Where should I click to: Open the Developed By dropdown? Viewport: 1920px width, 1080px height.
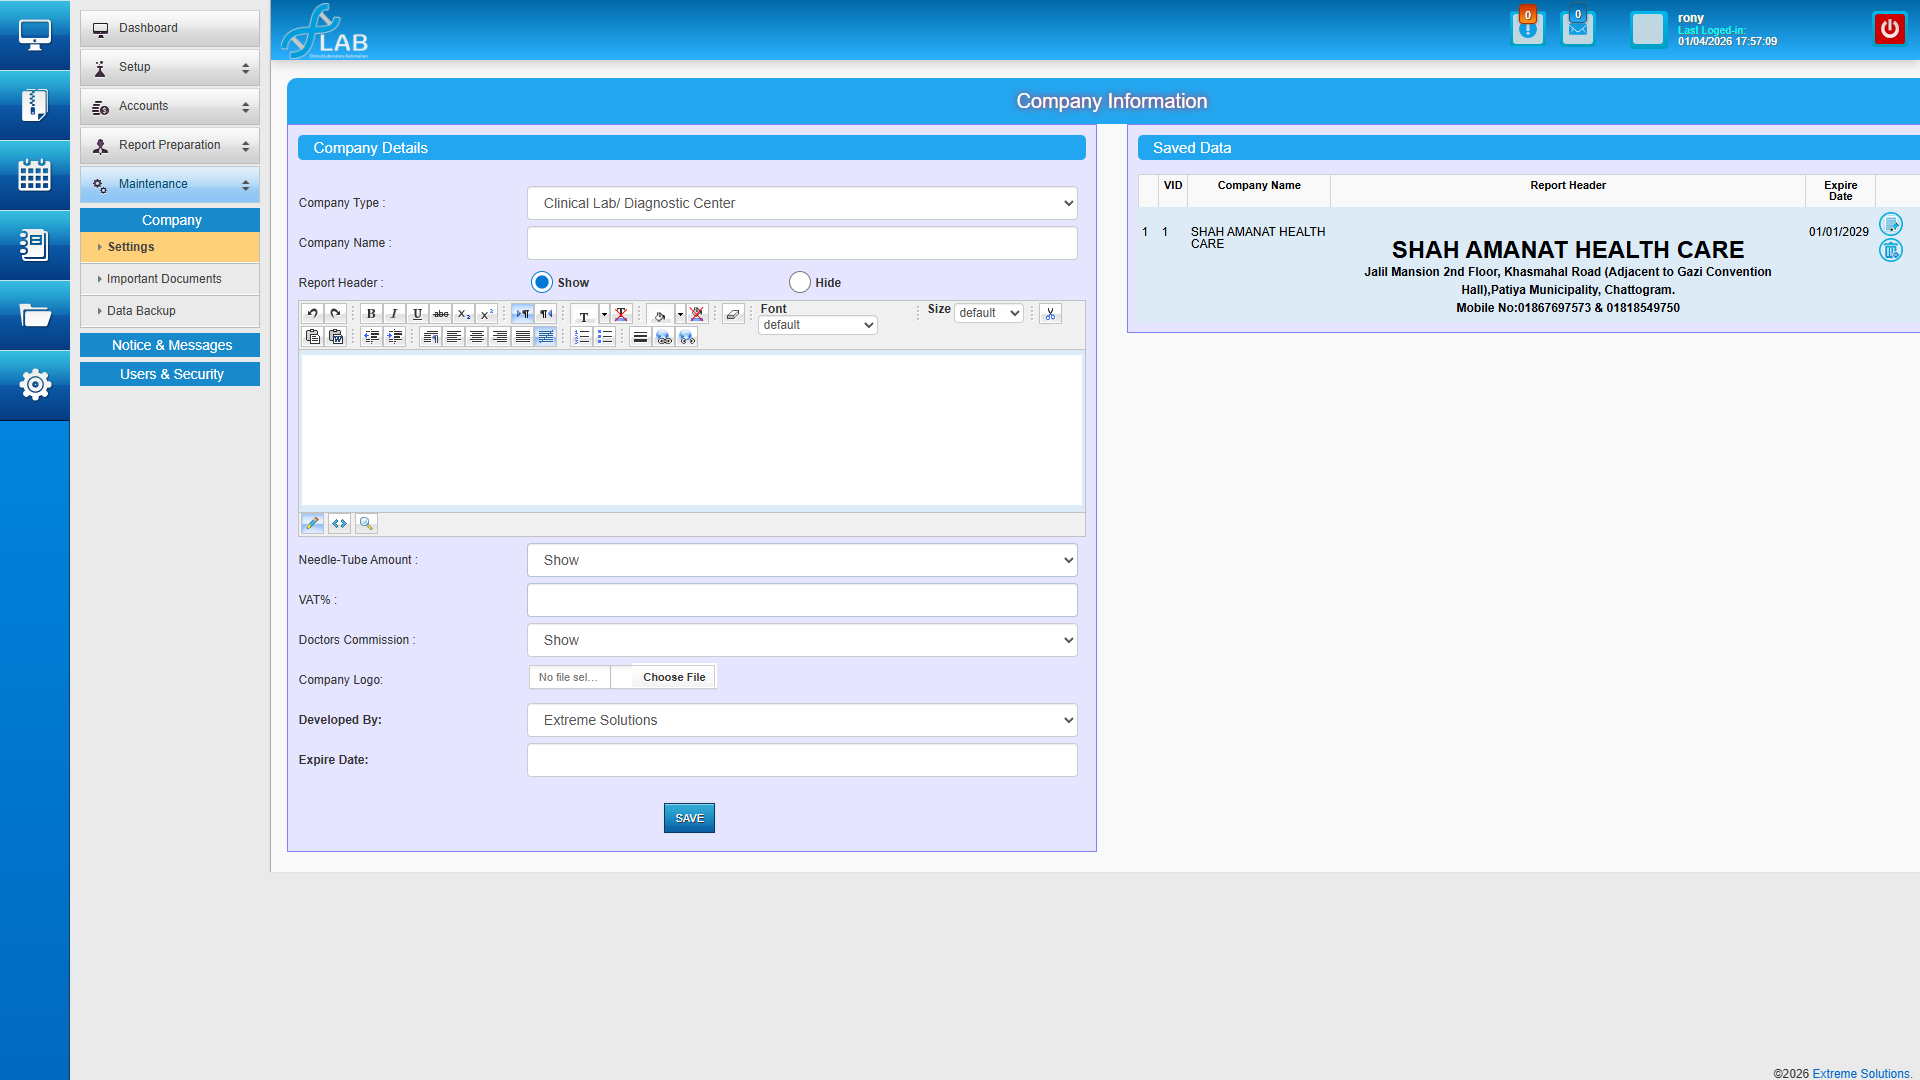(802, 720)
